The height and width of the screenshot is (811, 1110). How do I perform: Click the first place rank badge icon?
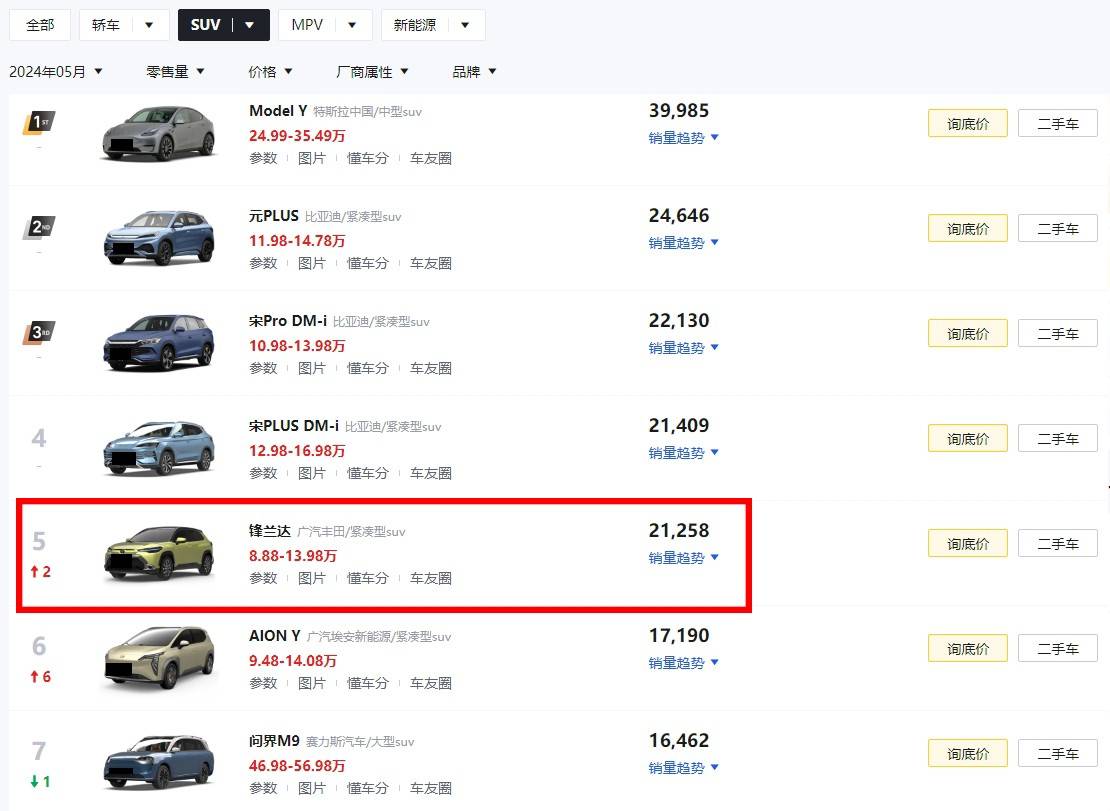point(39,123)
